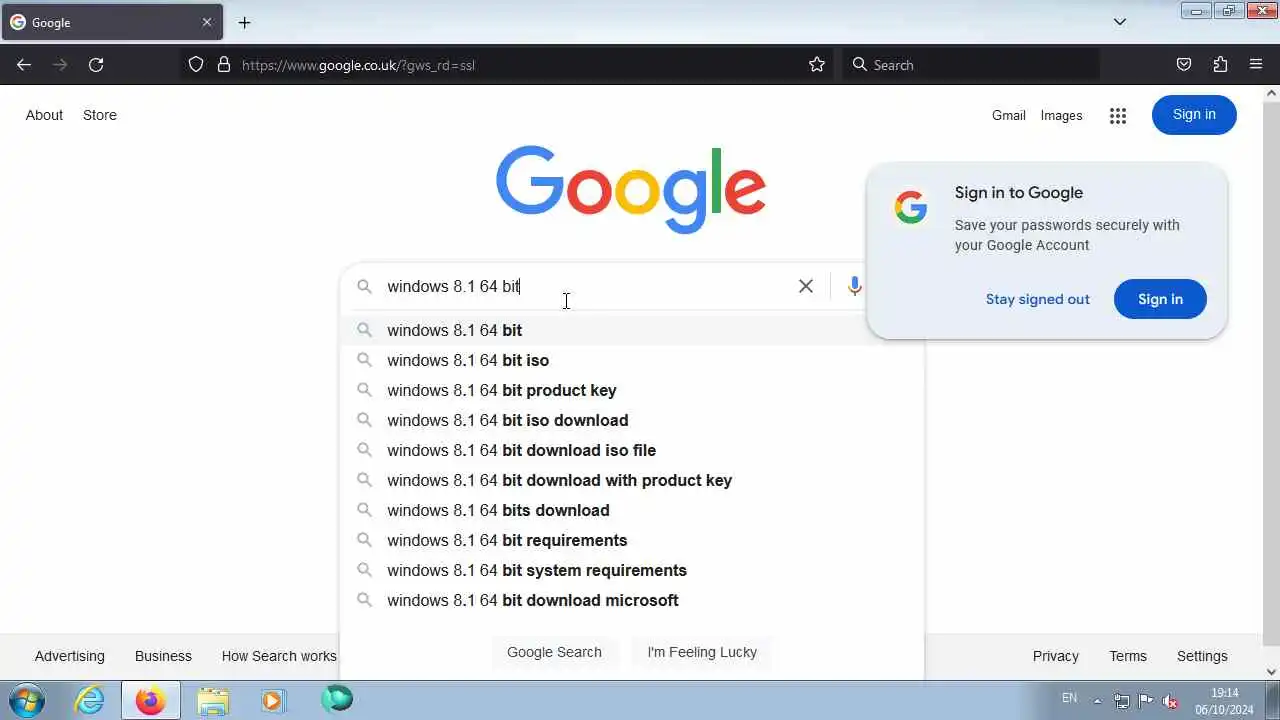Select suggestion 'bit download microsoft'
This screenshot has height=720, width=1280.
pos(632,600)
